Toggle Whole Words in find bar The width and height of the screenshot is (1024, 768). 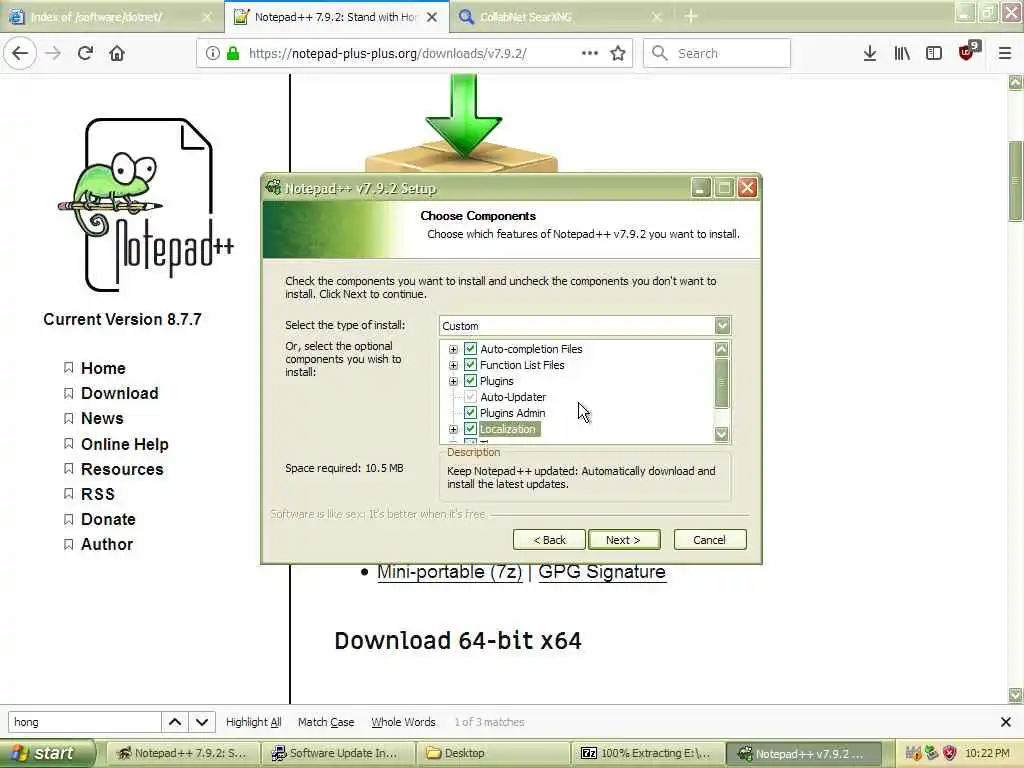[403, 722]
